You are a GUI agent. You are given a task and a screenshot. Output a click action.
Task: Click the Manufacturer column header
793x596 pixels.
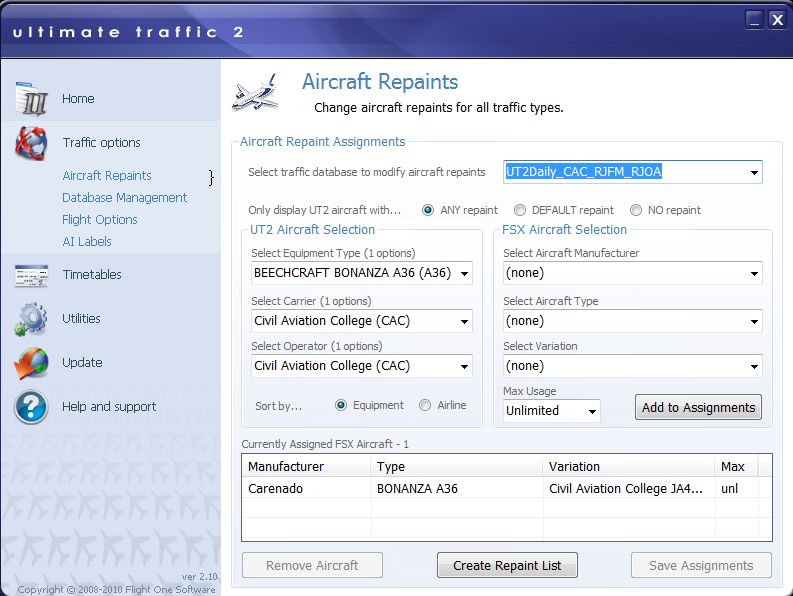pyautogui.click(x=306, y=466)
